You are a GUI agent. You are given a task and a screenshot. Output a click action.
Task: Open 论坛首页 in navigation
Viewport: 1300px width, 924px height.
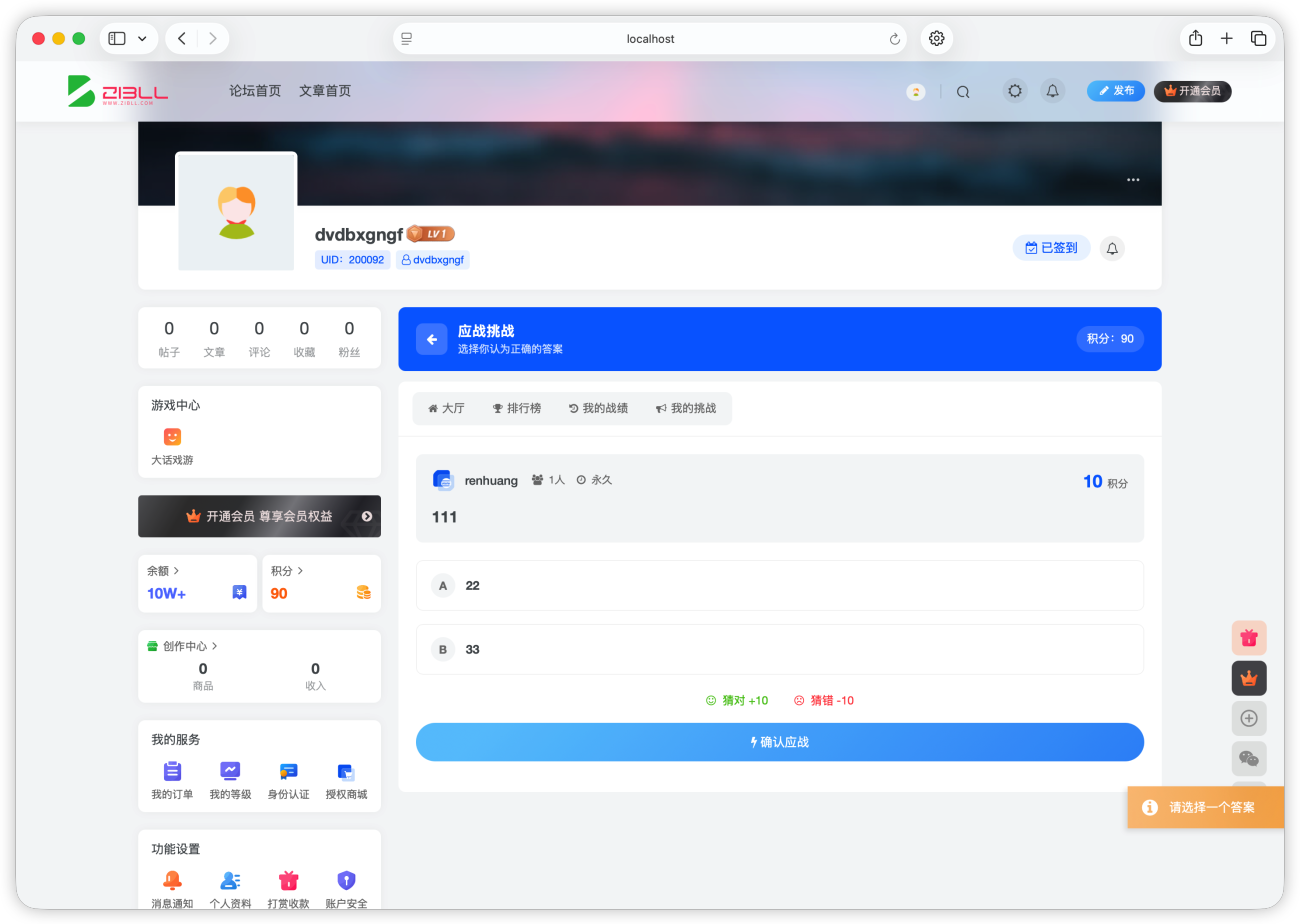tap(255, 91)
